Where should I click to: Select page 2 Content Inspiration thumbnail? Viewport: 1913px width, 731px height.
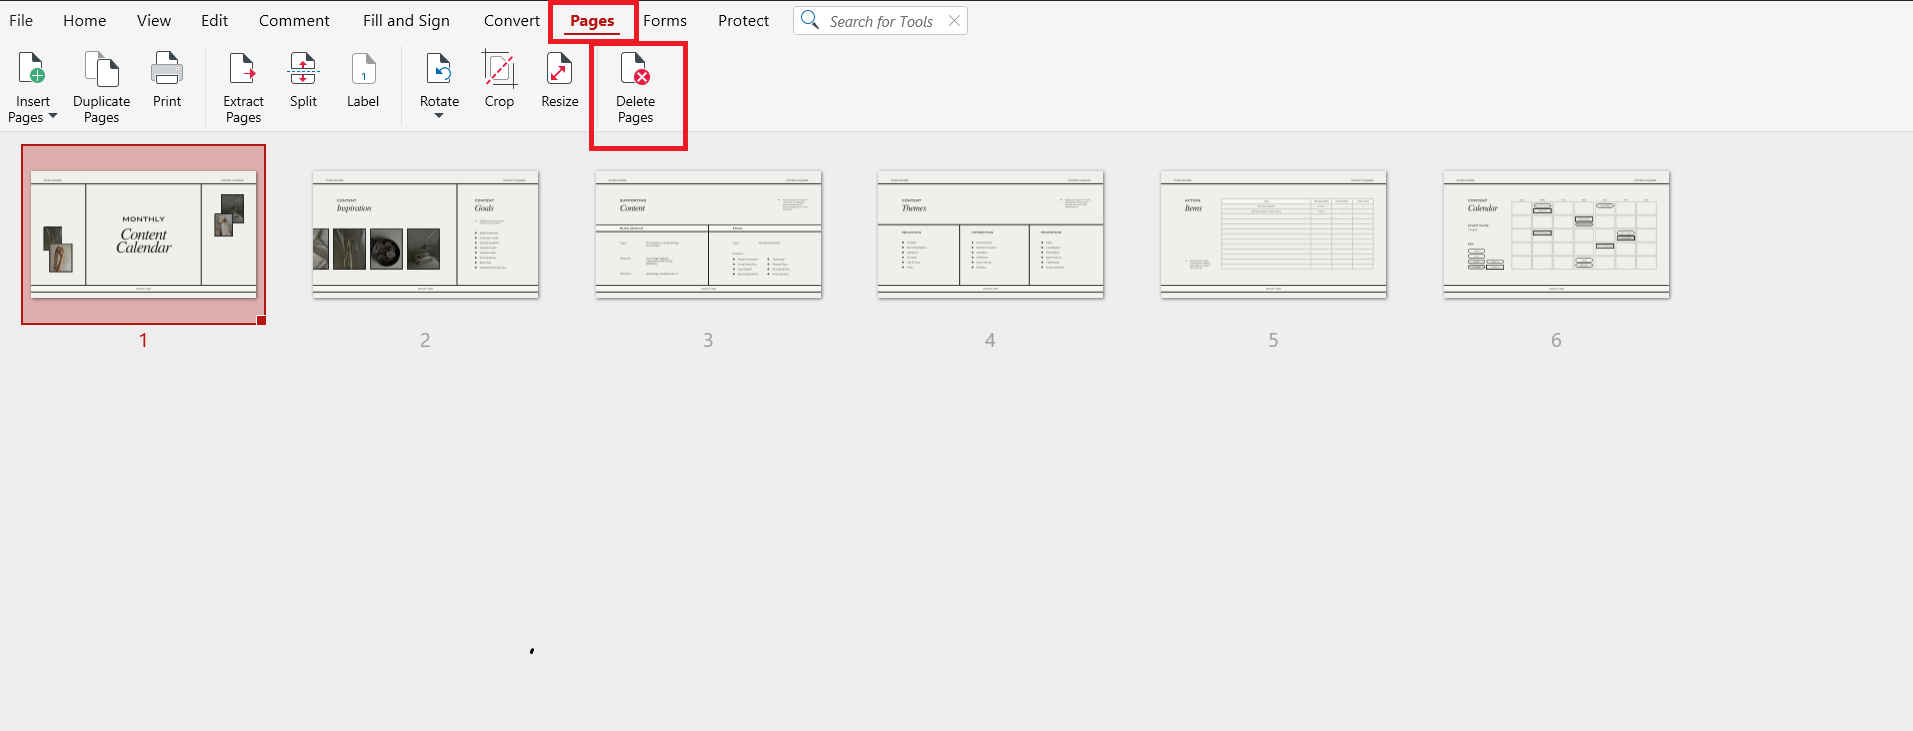click(426, 235)
